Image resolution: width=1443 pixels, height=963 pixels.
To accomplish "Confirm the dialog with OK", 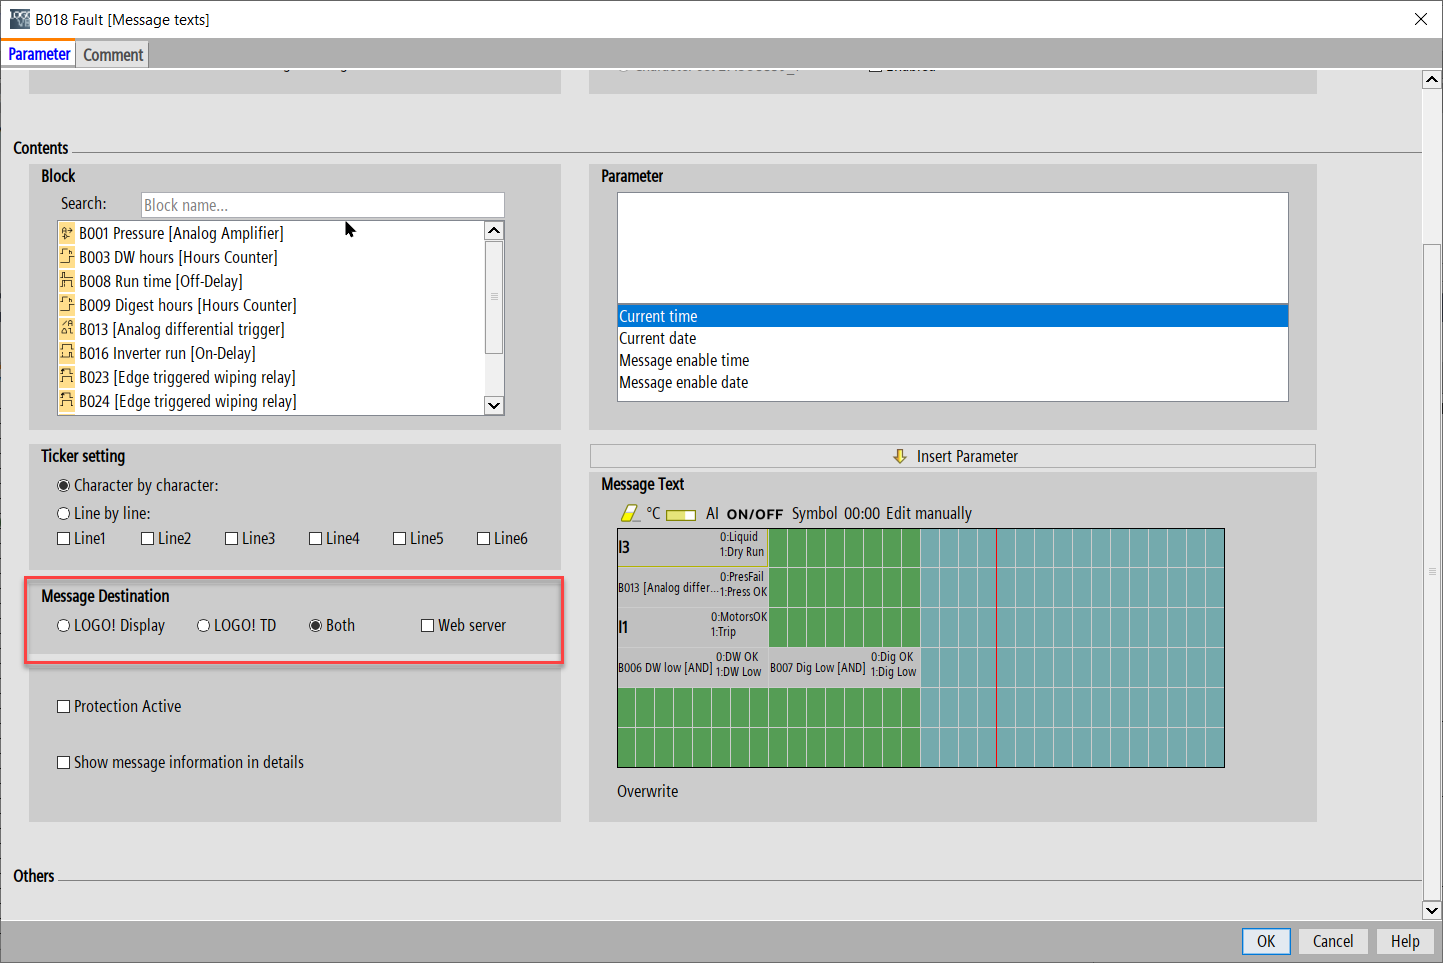I will (x=1265, y=941).
